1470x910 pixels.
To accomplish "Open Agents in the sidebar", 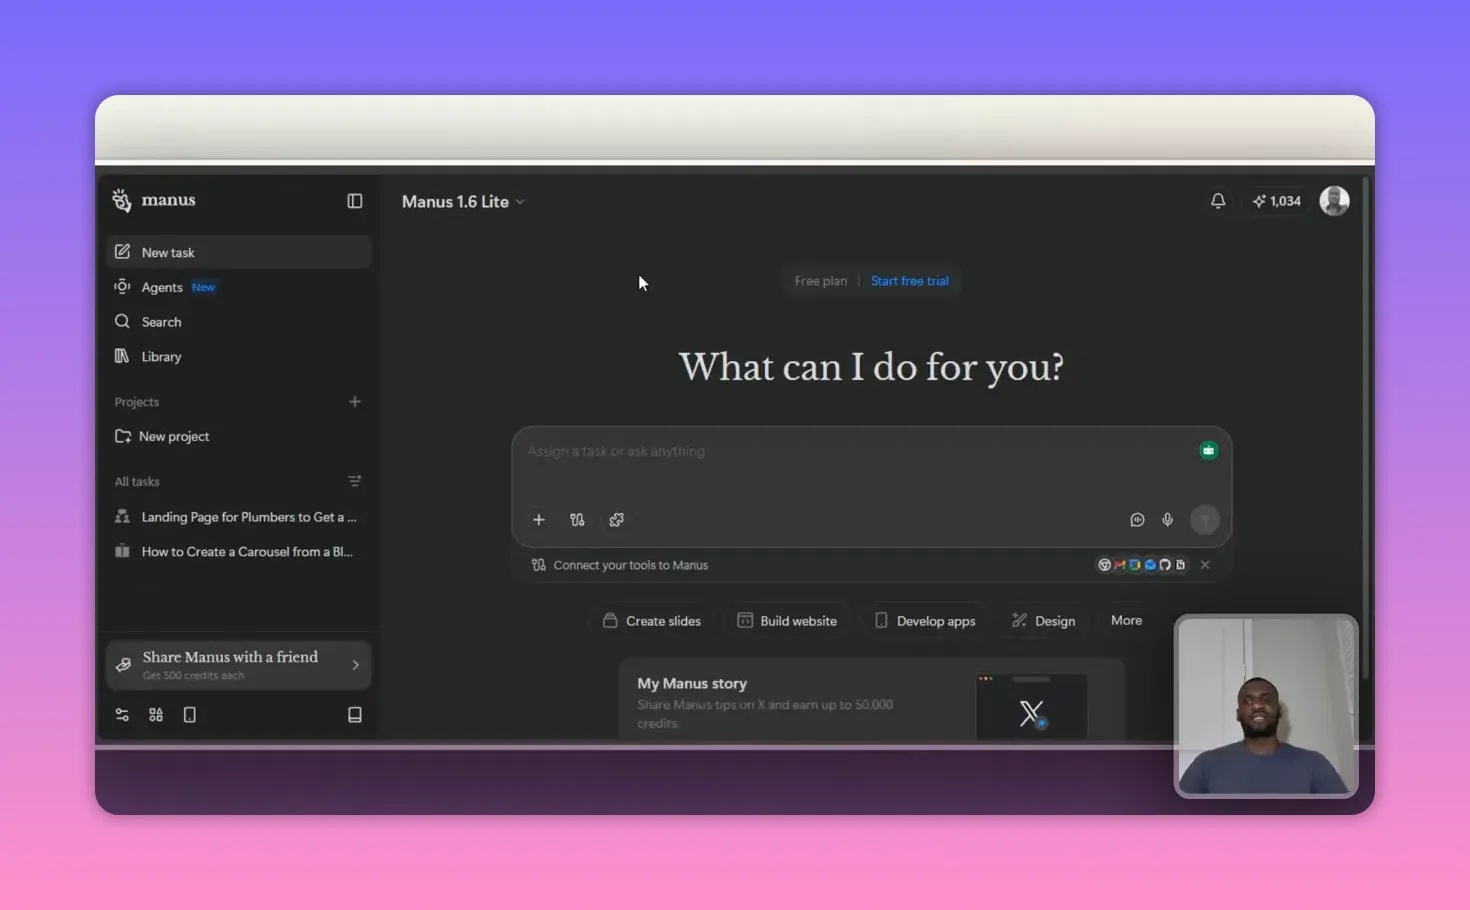I will click(238, 287).
